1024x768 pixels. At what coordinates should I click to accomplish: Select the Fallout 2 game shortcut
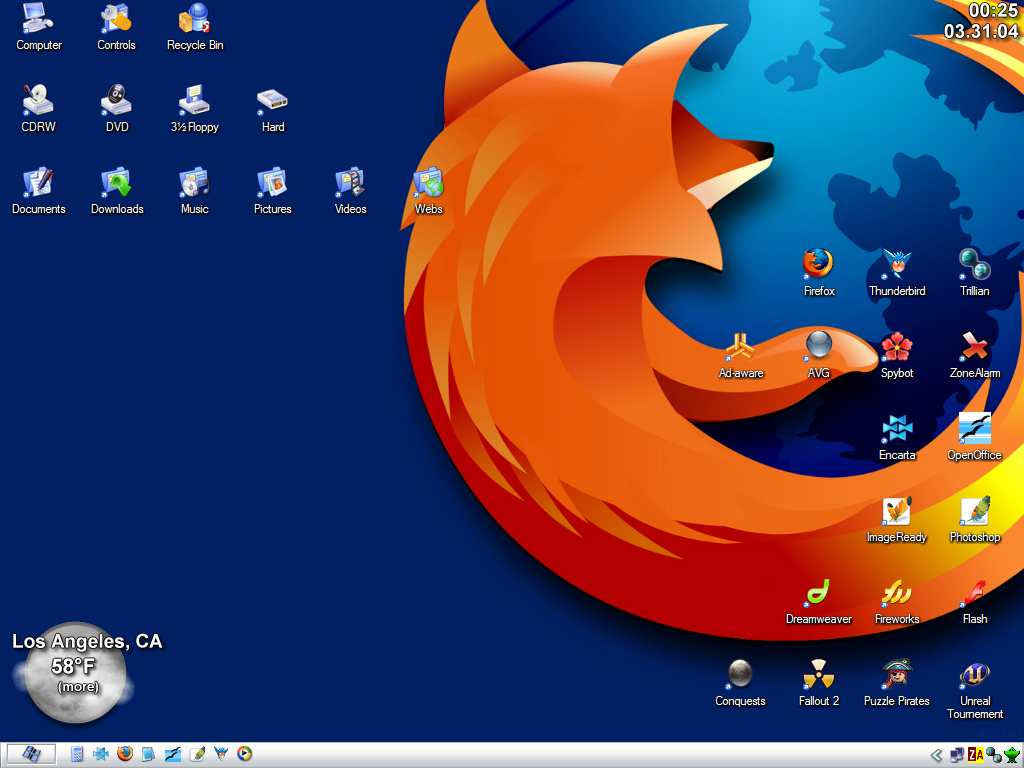[x=819, y=684]
